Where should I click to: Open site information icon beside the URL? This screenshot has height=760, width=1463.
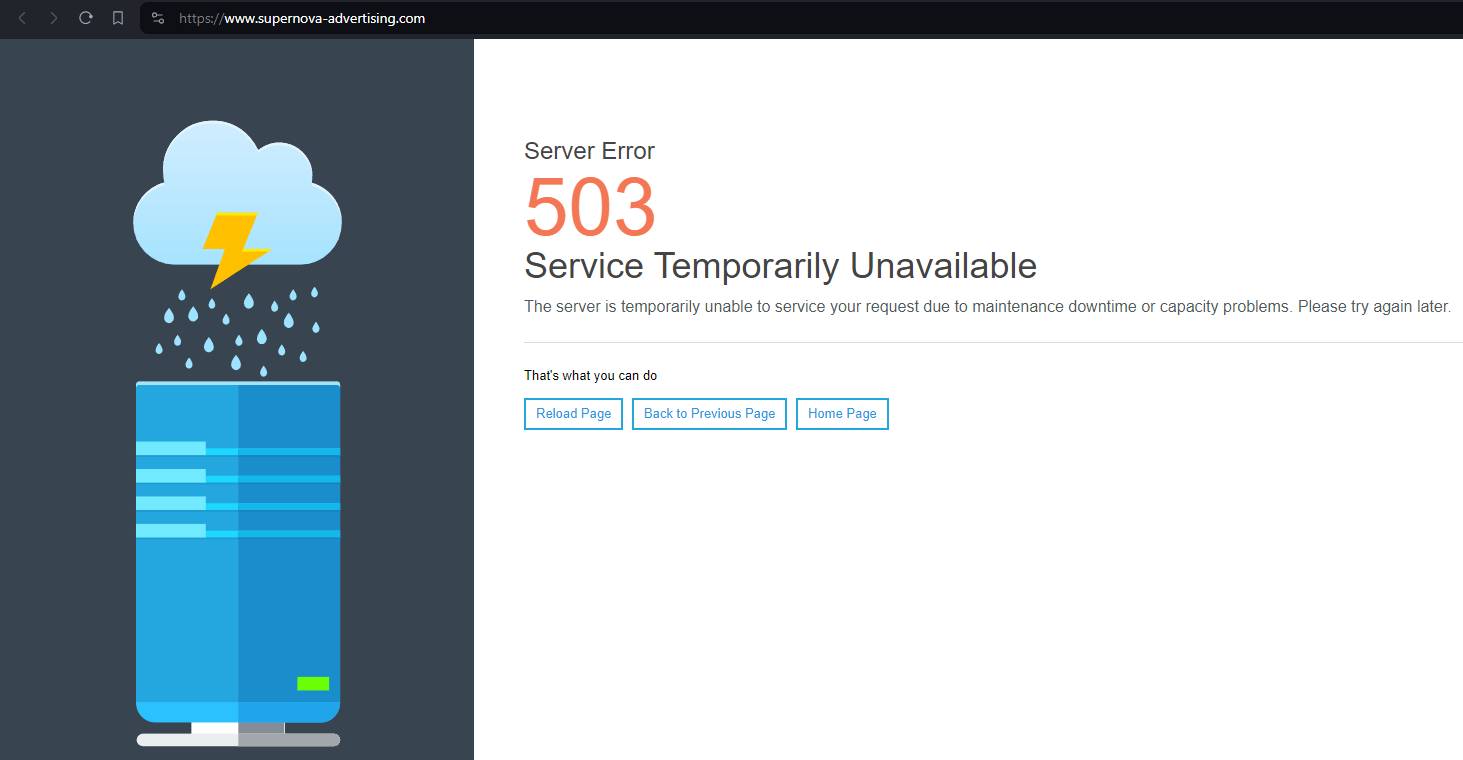pyautogui.click(x=157, y=18)
